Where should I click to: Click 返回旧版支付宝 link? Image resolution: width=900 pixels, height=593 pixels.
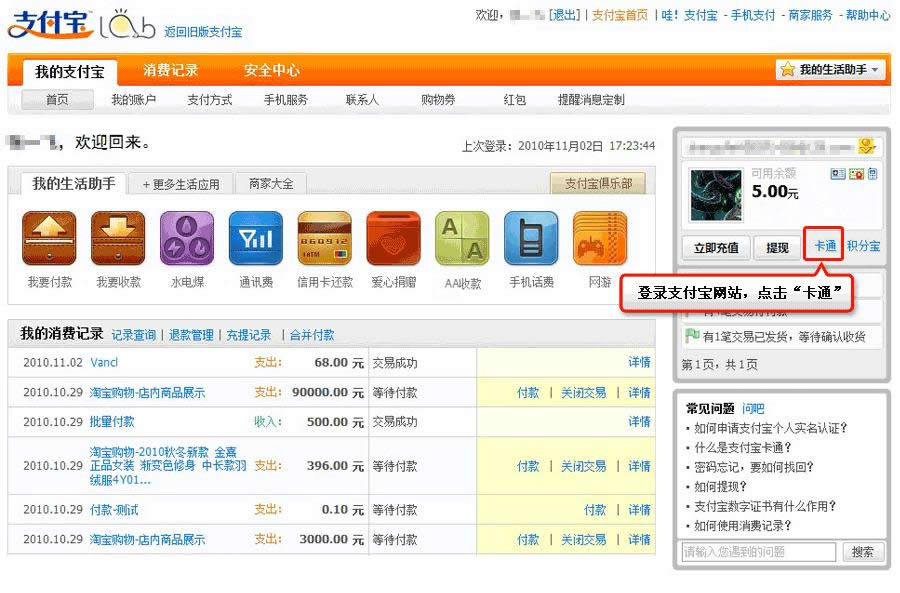pos(203,32)
